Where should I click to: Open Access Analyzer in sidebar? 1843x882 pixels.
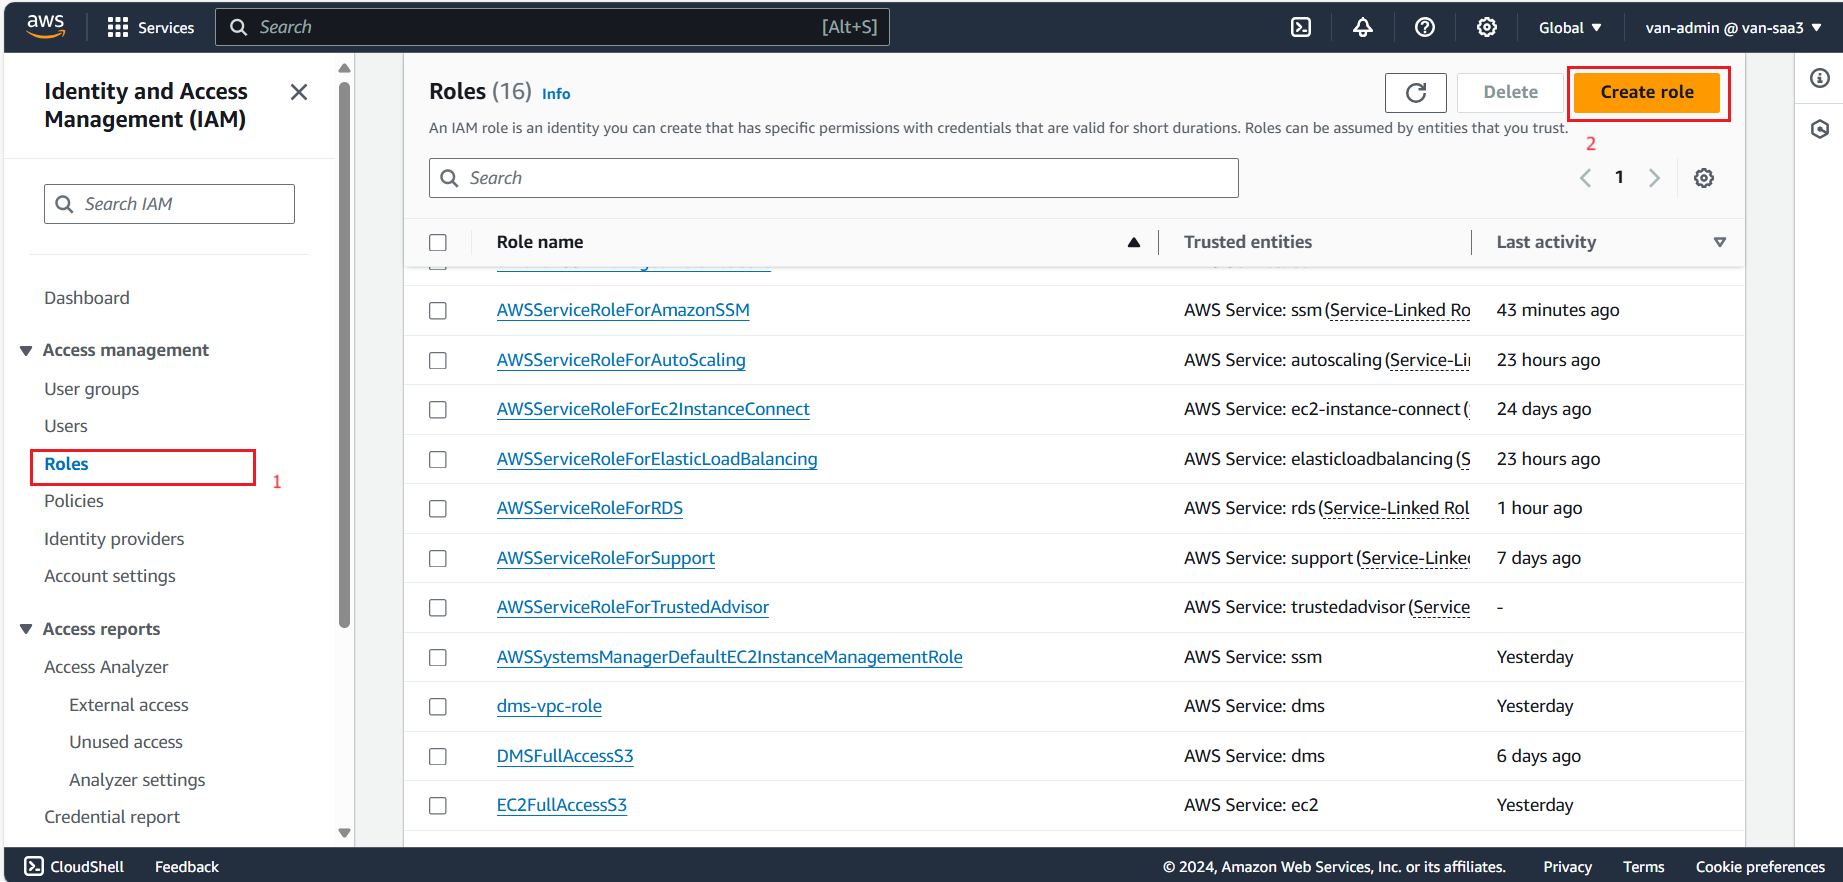click(x=106, y=667)
